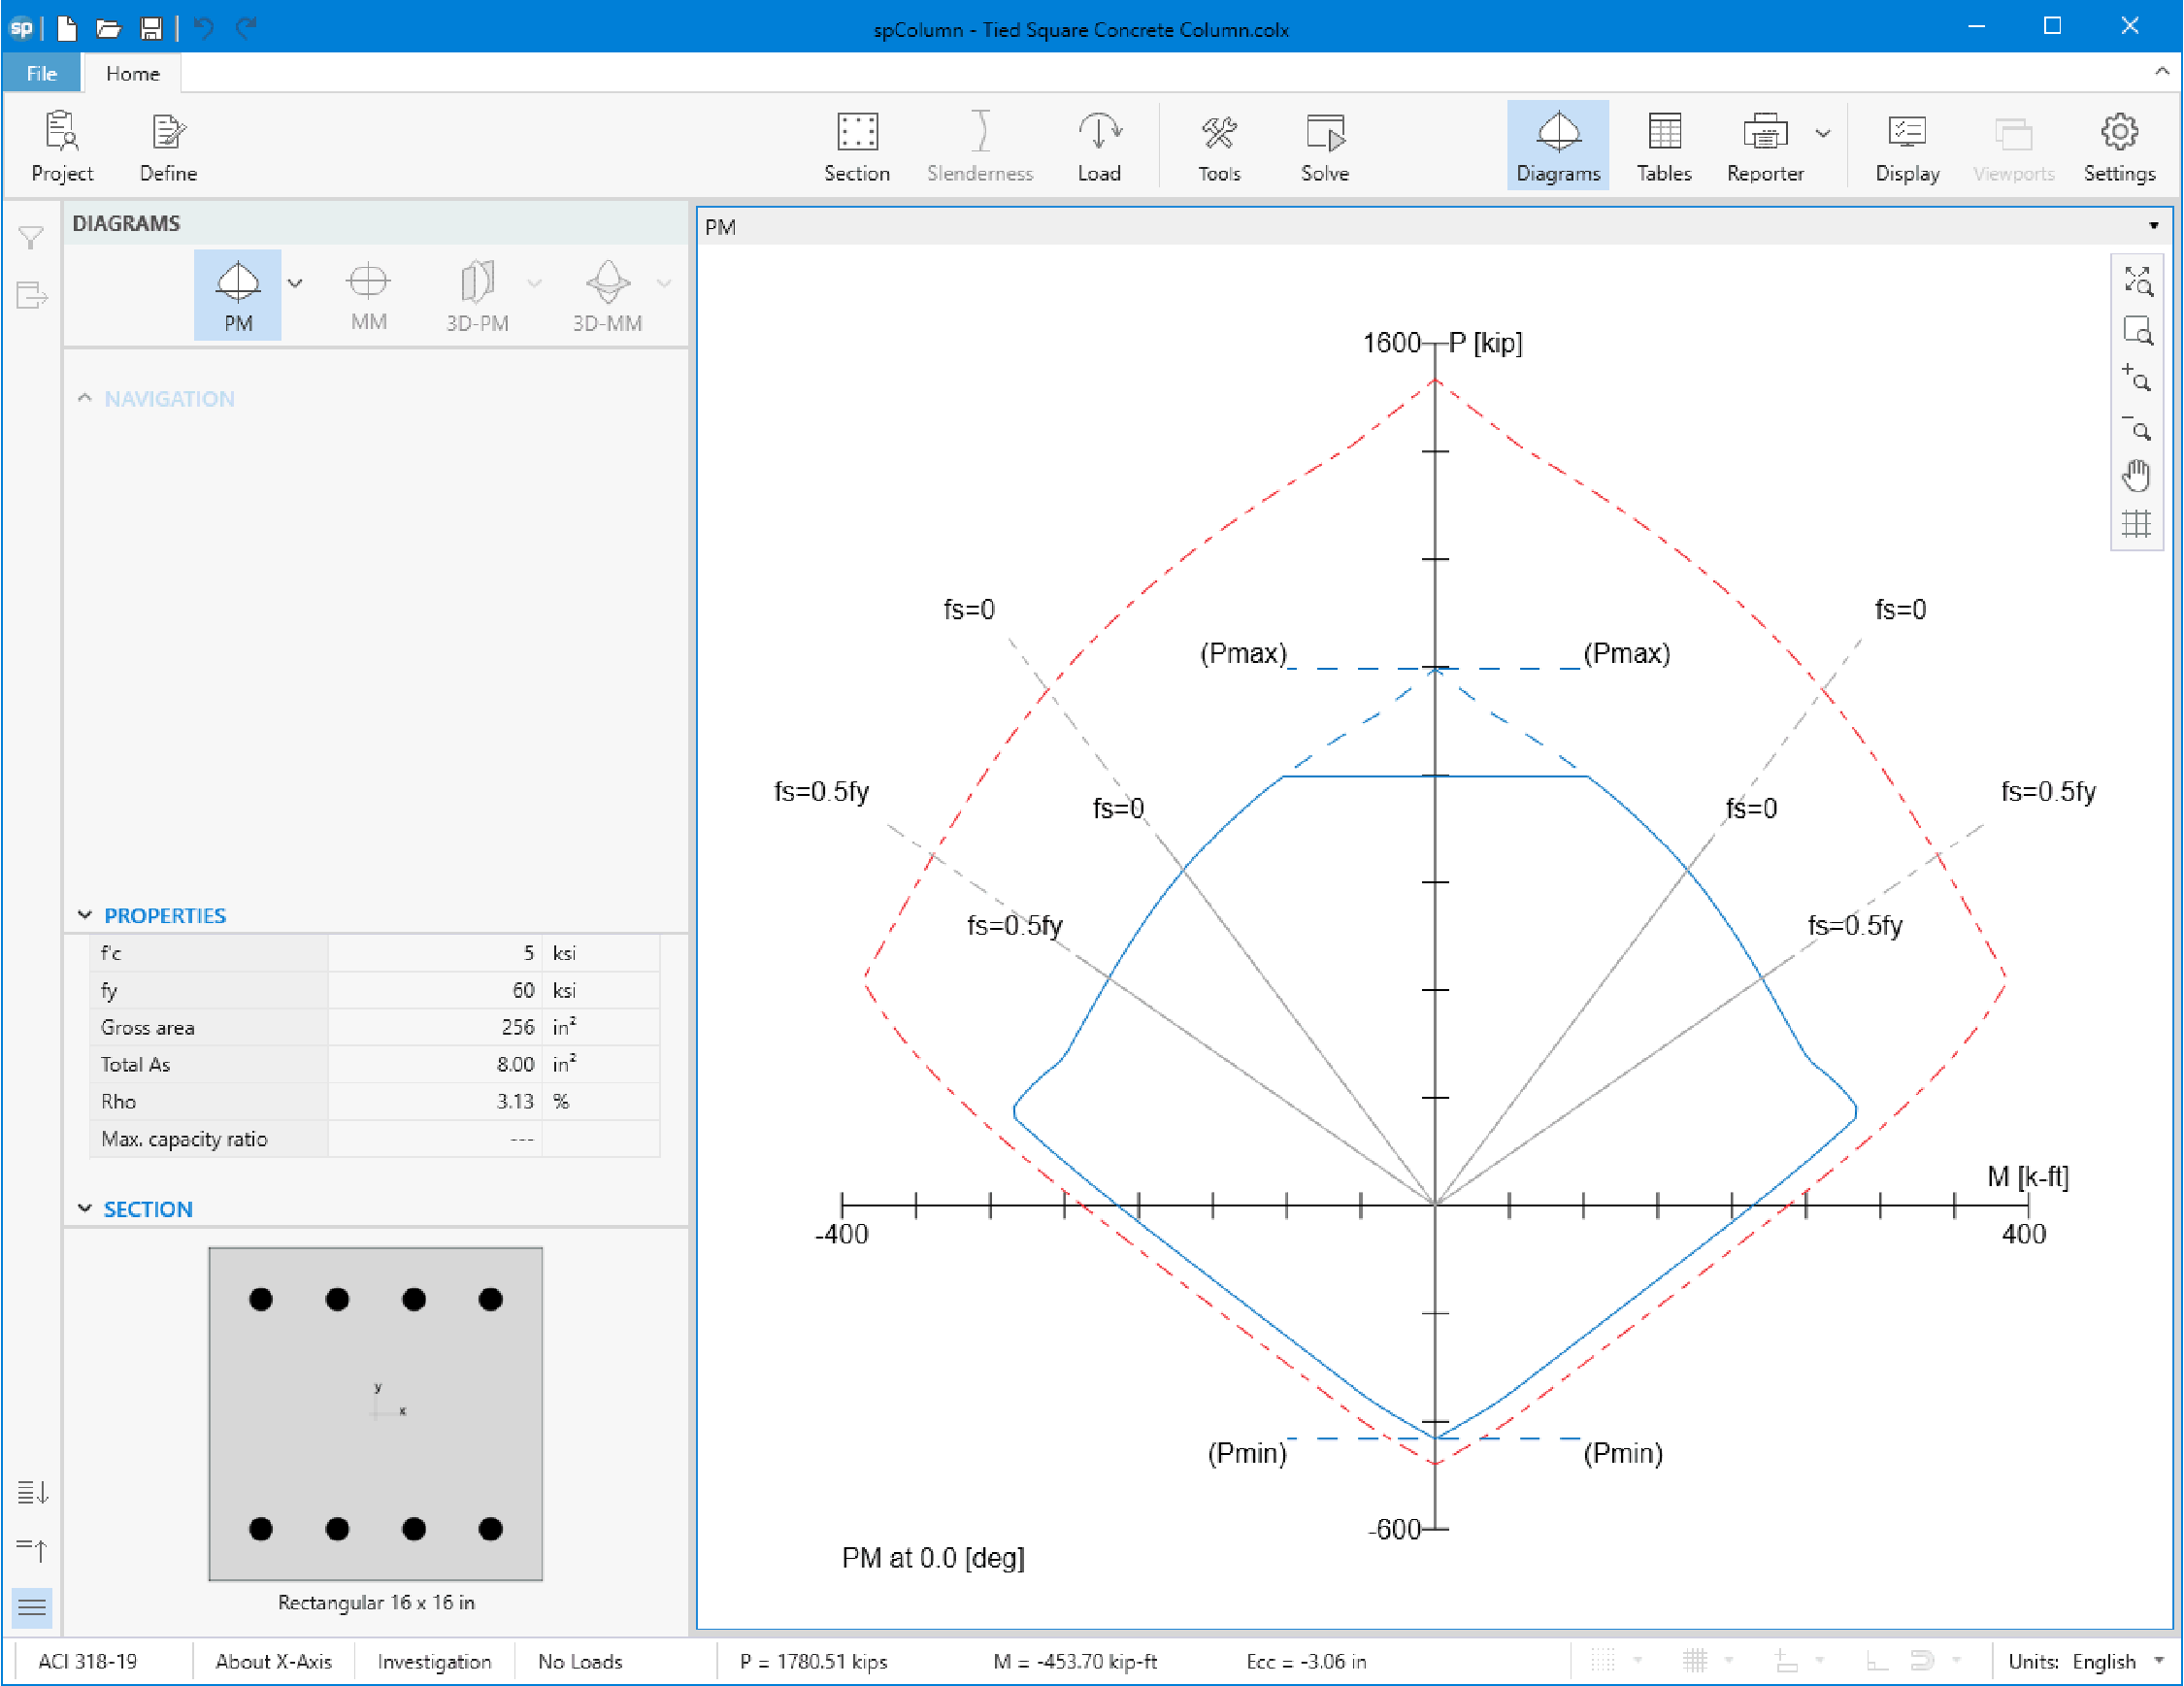Click ACI 318-19 in status bar
The width and height of the screenshot is (2184, 1686).
88,1661
